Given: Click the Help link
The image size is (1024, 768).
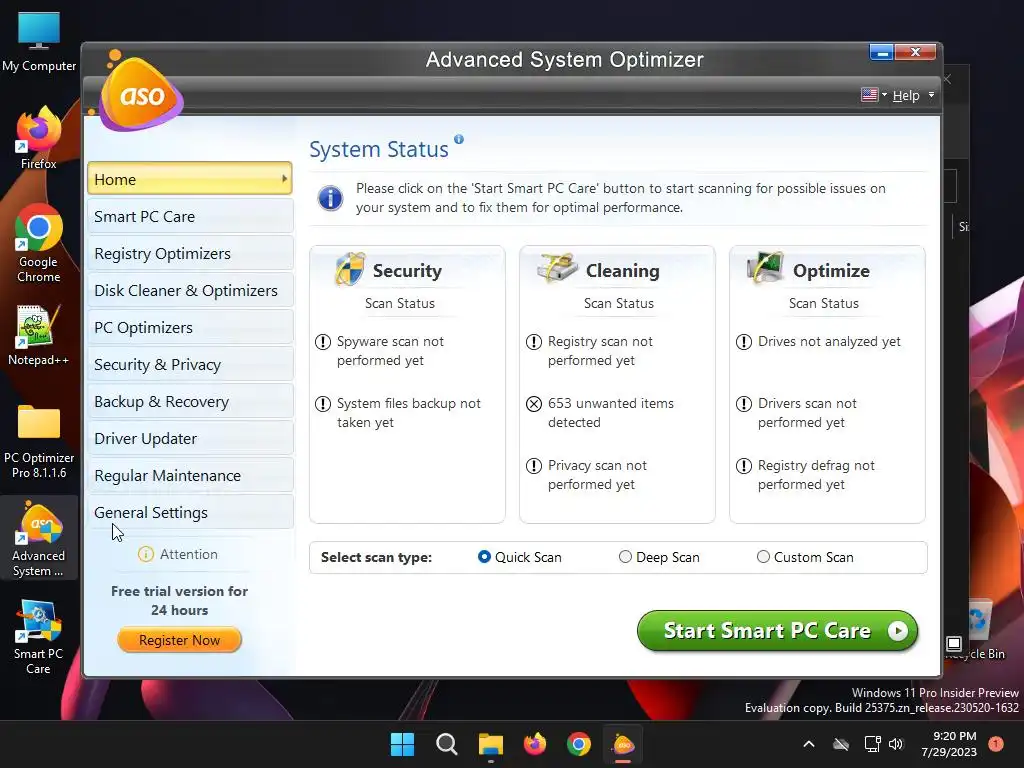Looking at the screenshot, I should pos(906,95).
